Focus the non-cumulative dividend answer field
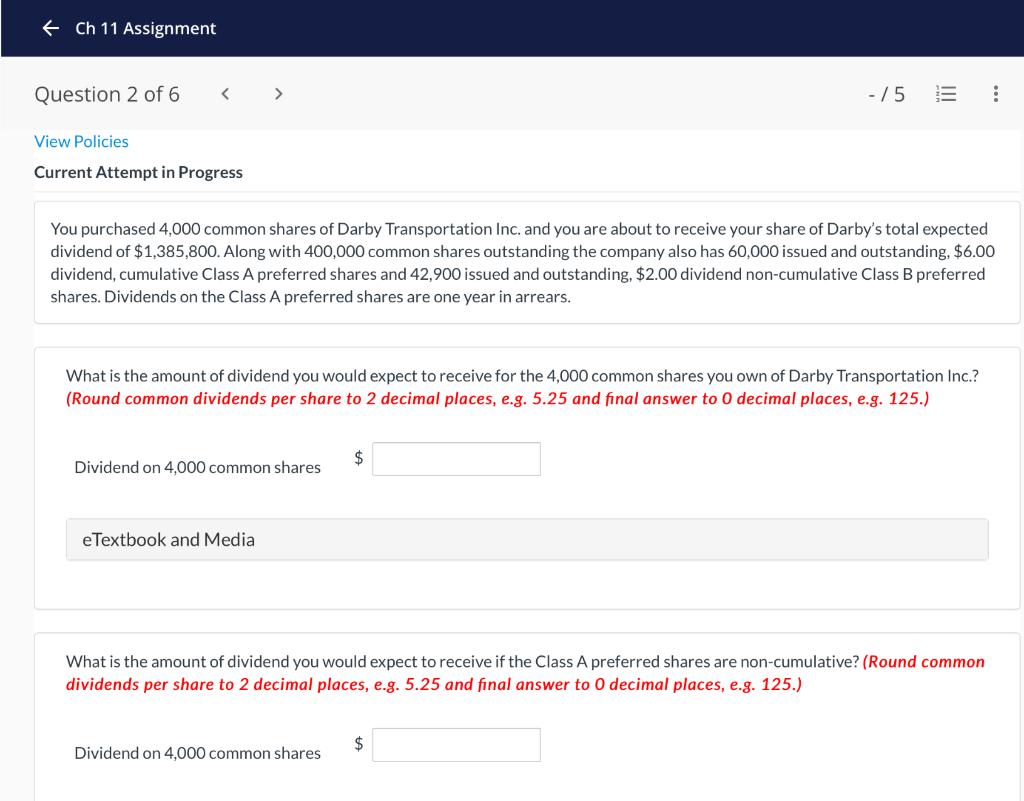 coord(455,743)
